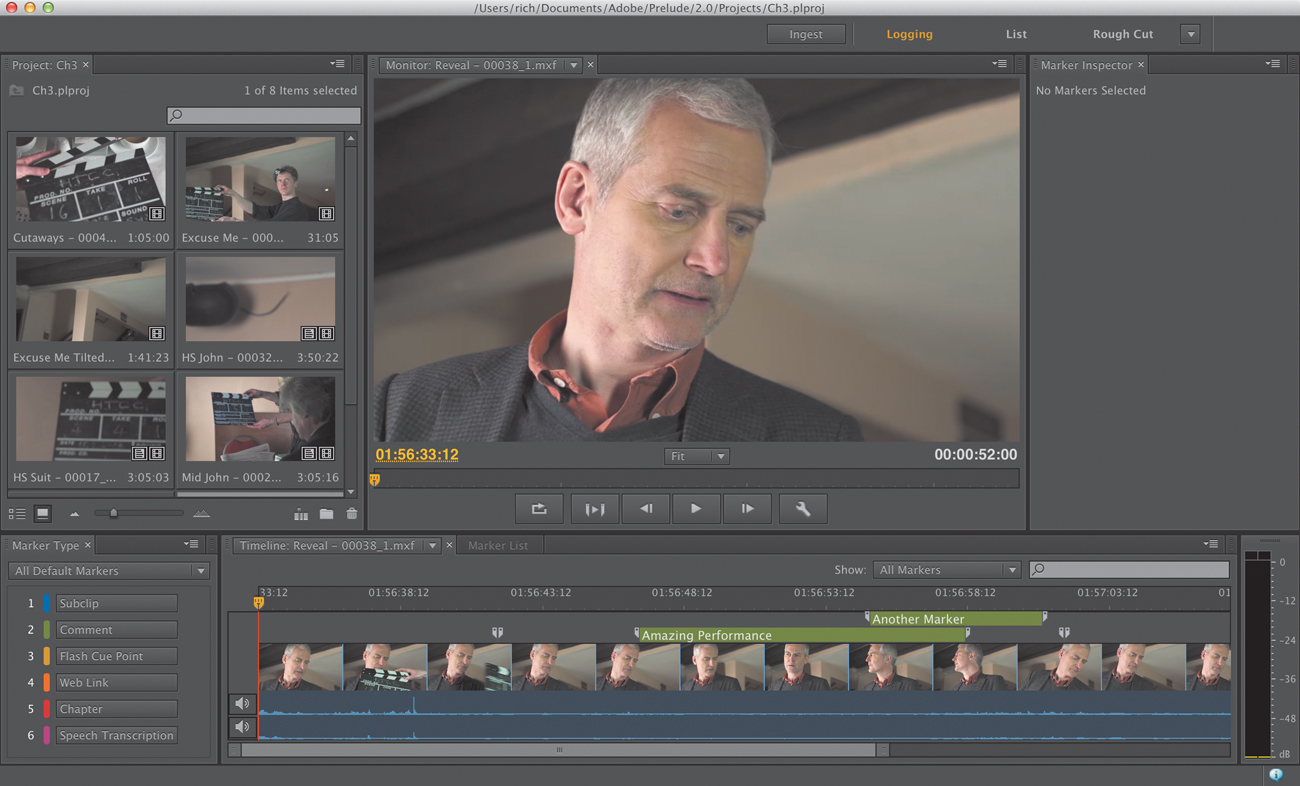Close the Marker Inspector tab
The image size is (1300, 786).
coord(1141,65)
